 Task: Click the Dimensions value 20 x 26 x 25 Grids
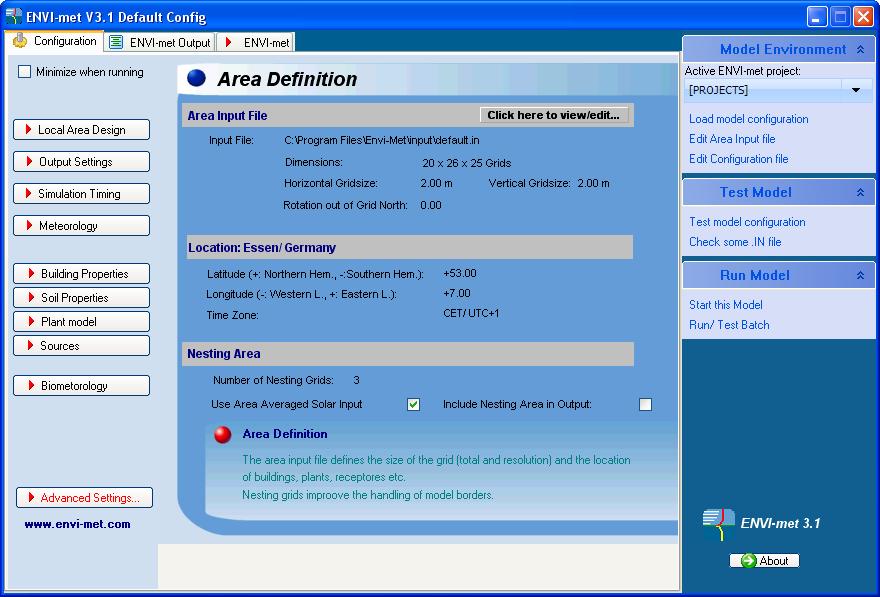point(466,163)
